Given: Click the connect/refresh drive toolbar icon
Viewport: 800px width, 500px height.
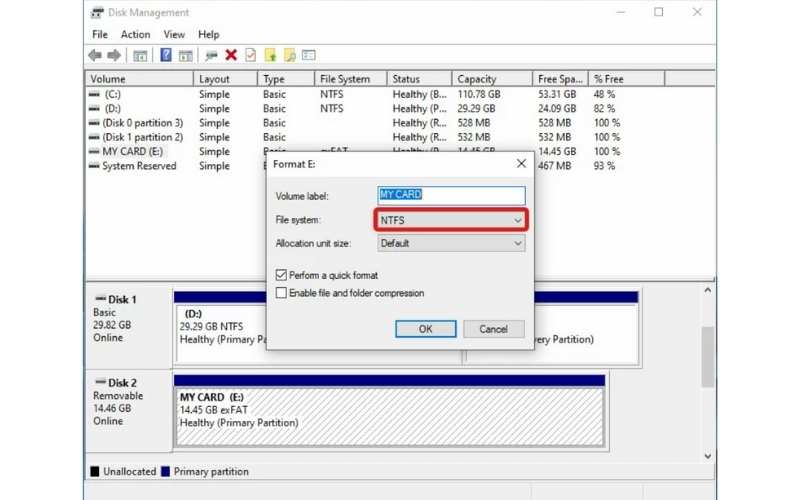Looking at the screenshot, I should [x=211, y=55].
